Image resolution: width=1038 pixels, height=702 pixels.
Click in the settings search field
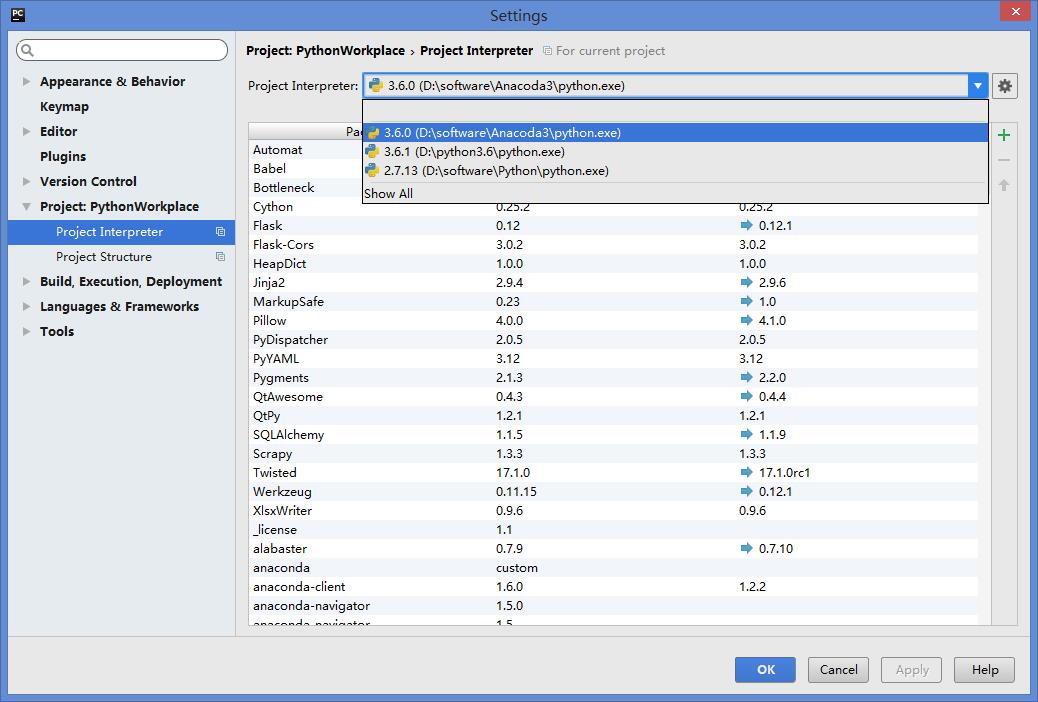tap(122, 50)
